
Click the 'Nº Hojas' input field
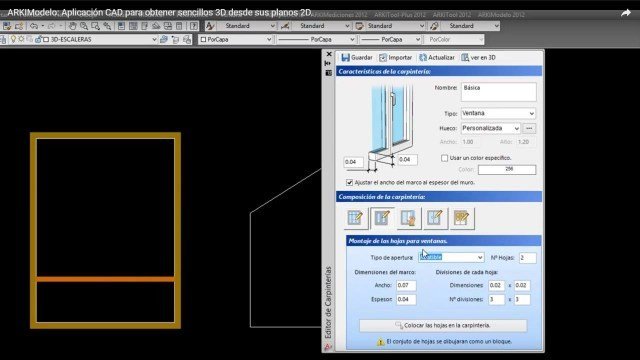pos(527,258)
